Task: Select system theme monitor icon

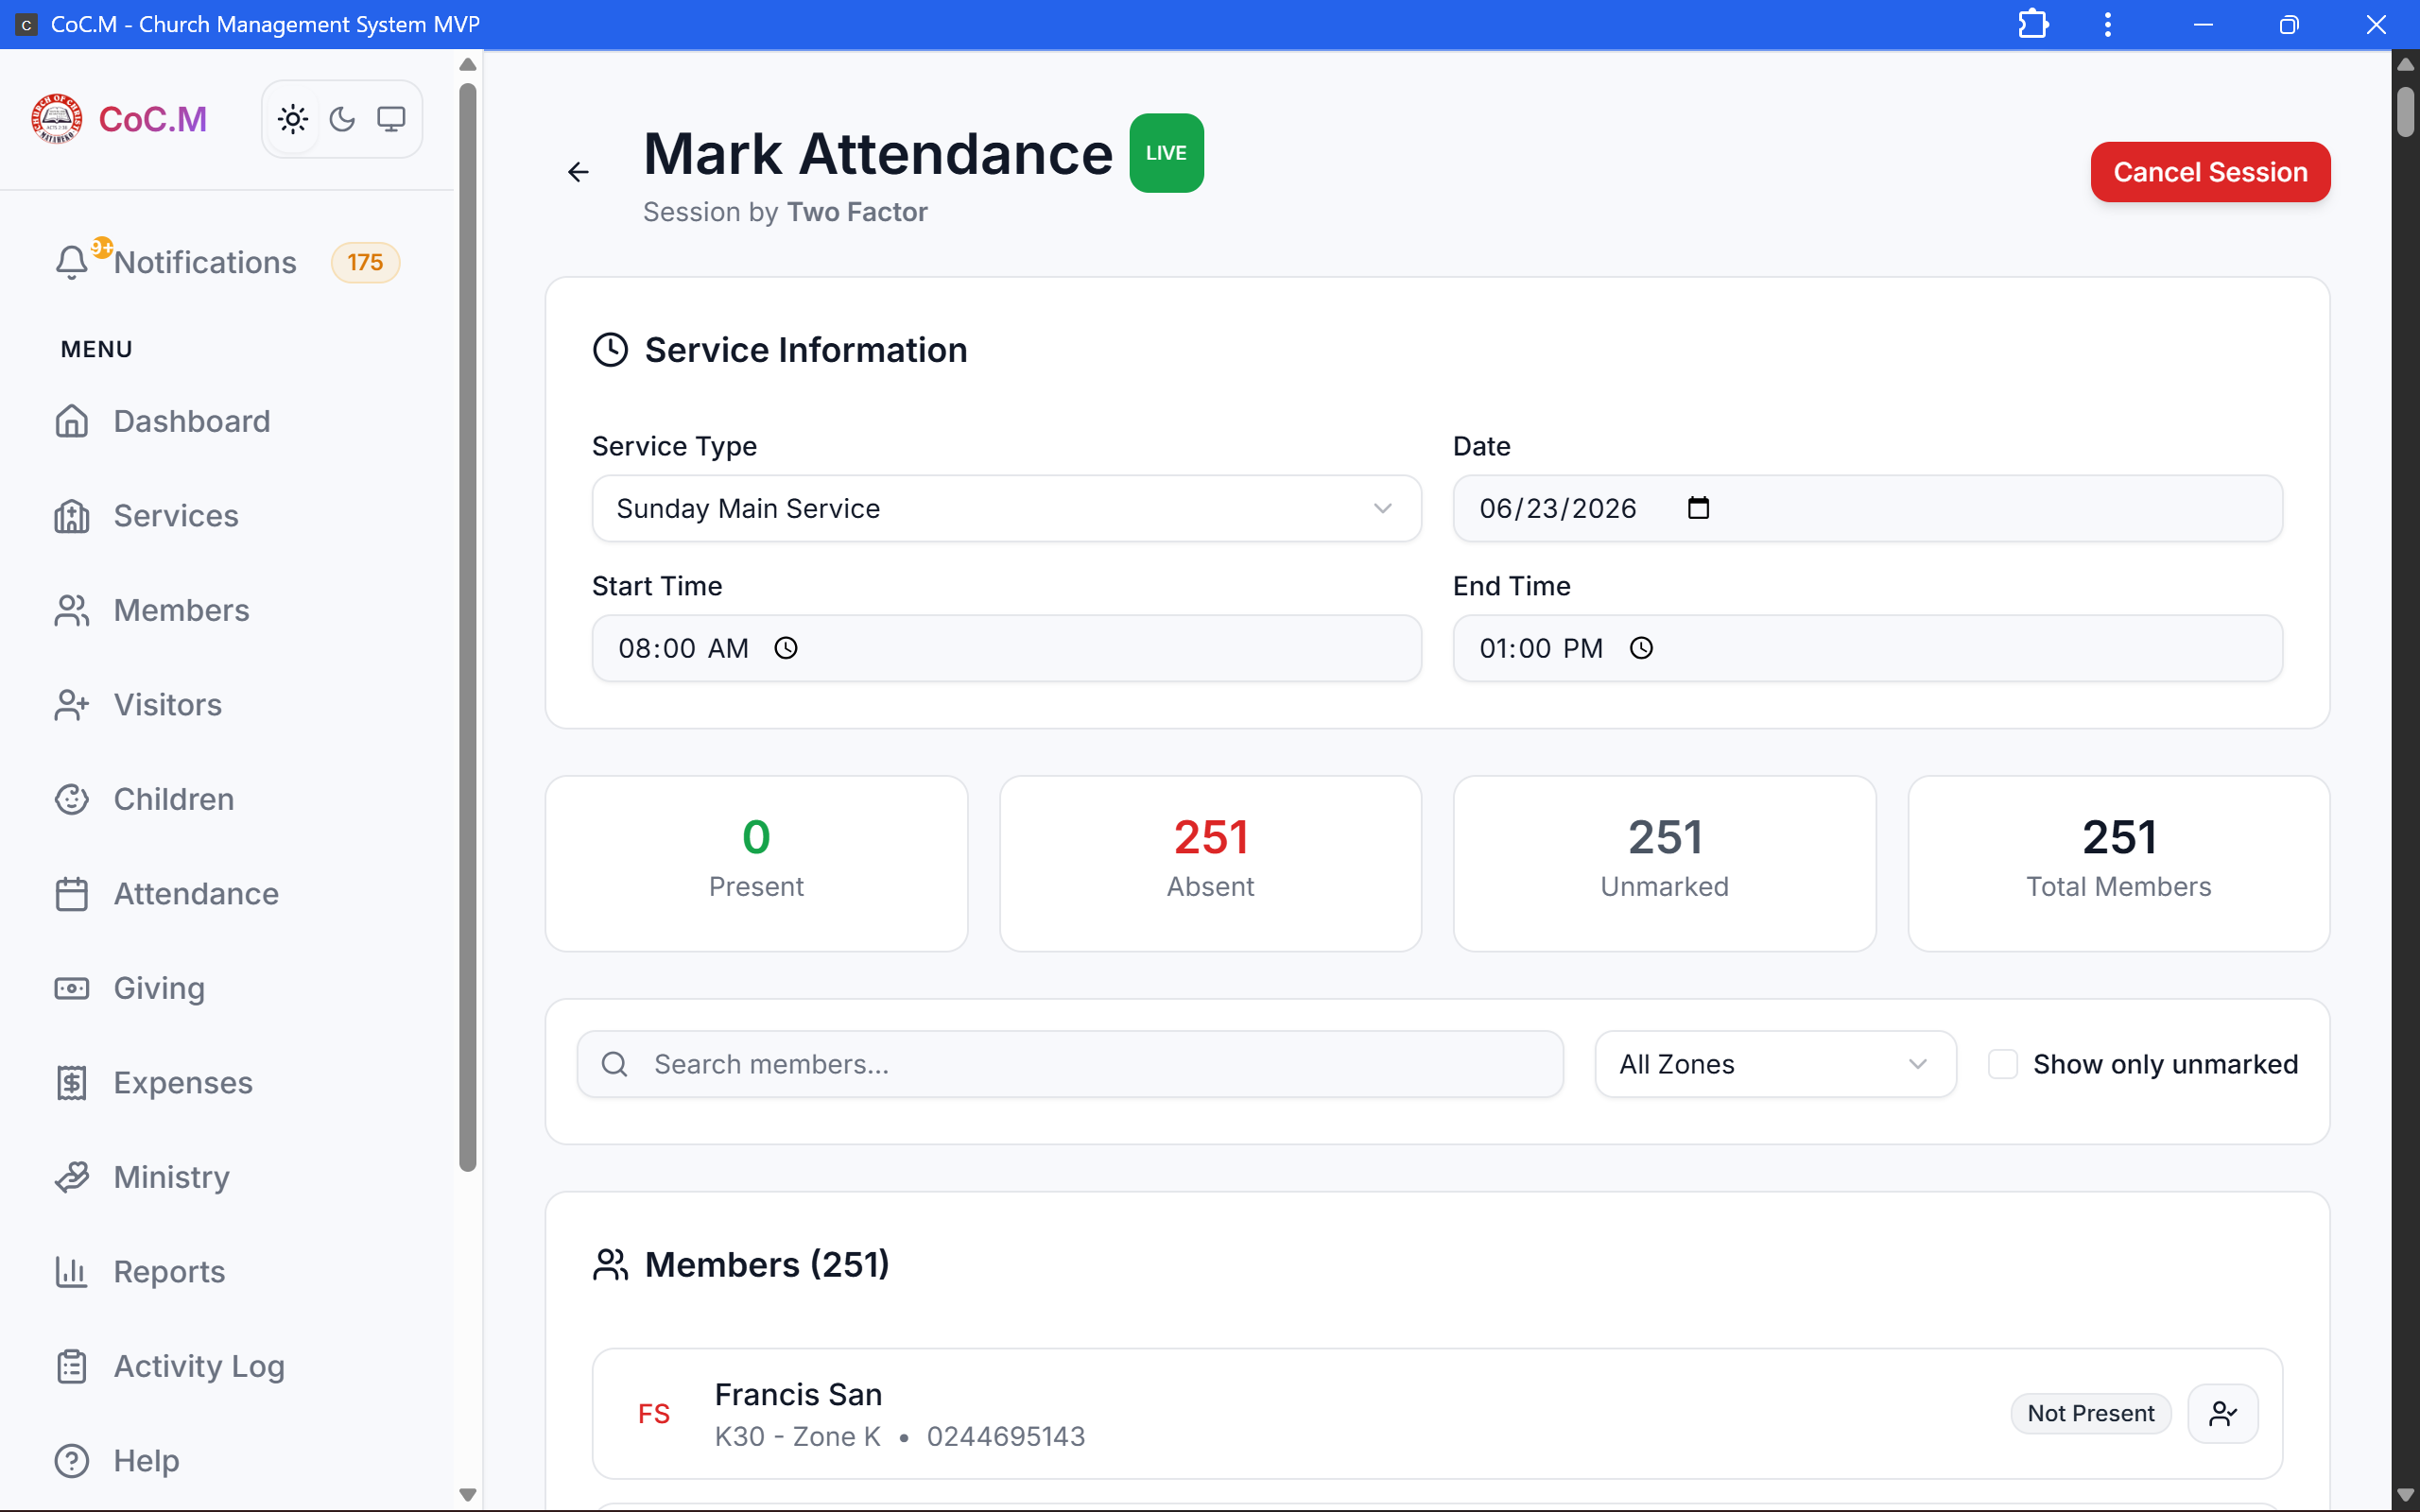Action: point(391,120)
